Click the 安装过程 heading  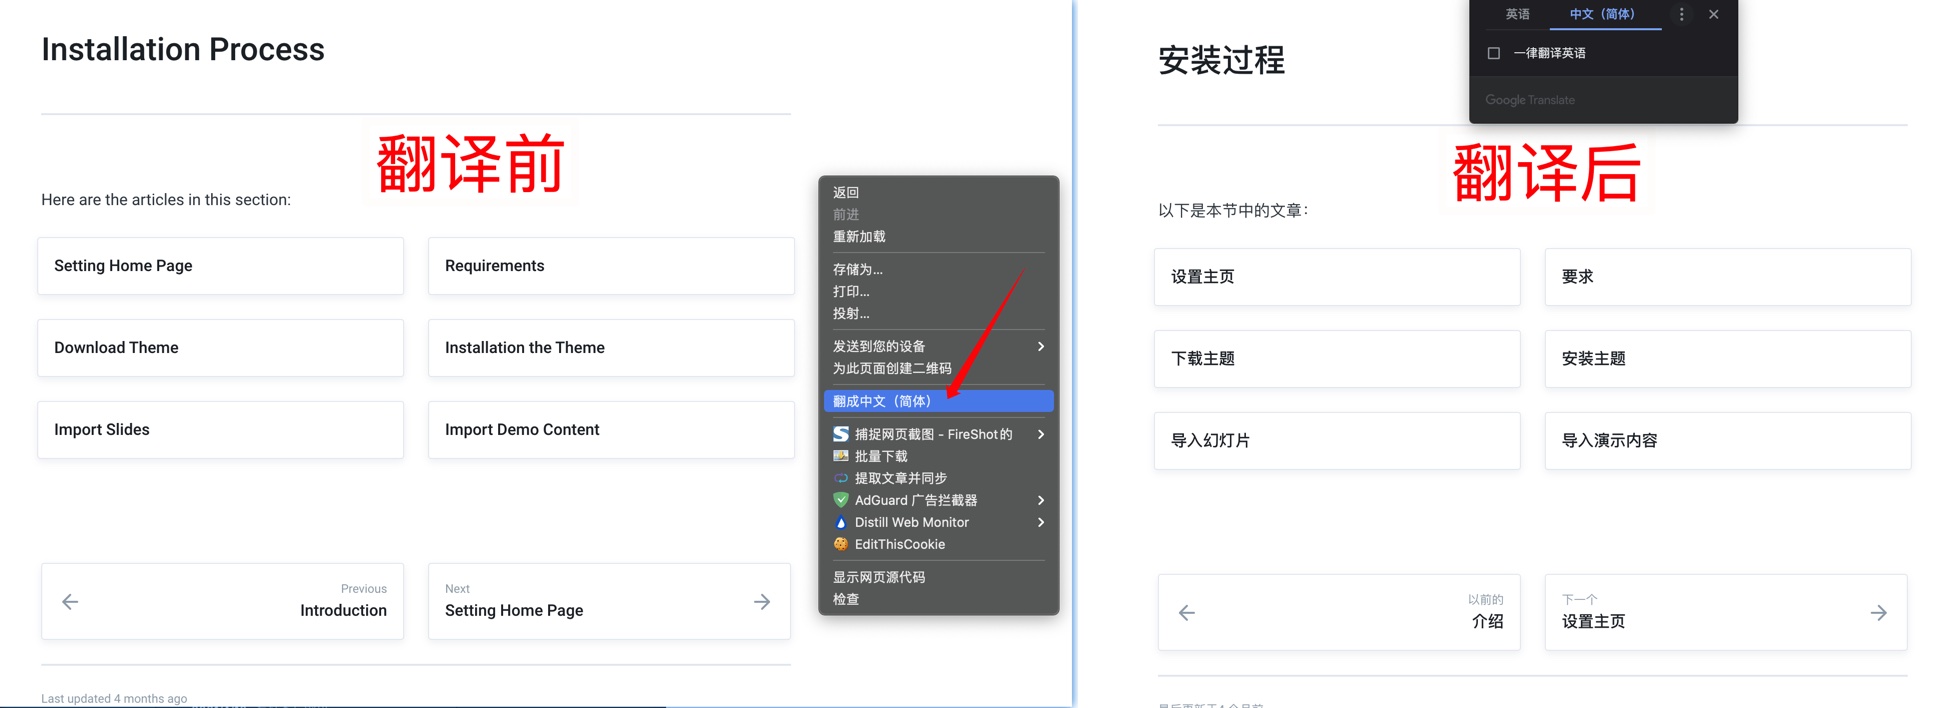1222,60
